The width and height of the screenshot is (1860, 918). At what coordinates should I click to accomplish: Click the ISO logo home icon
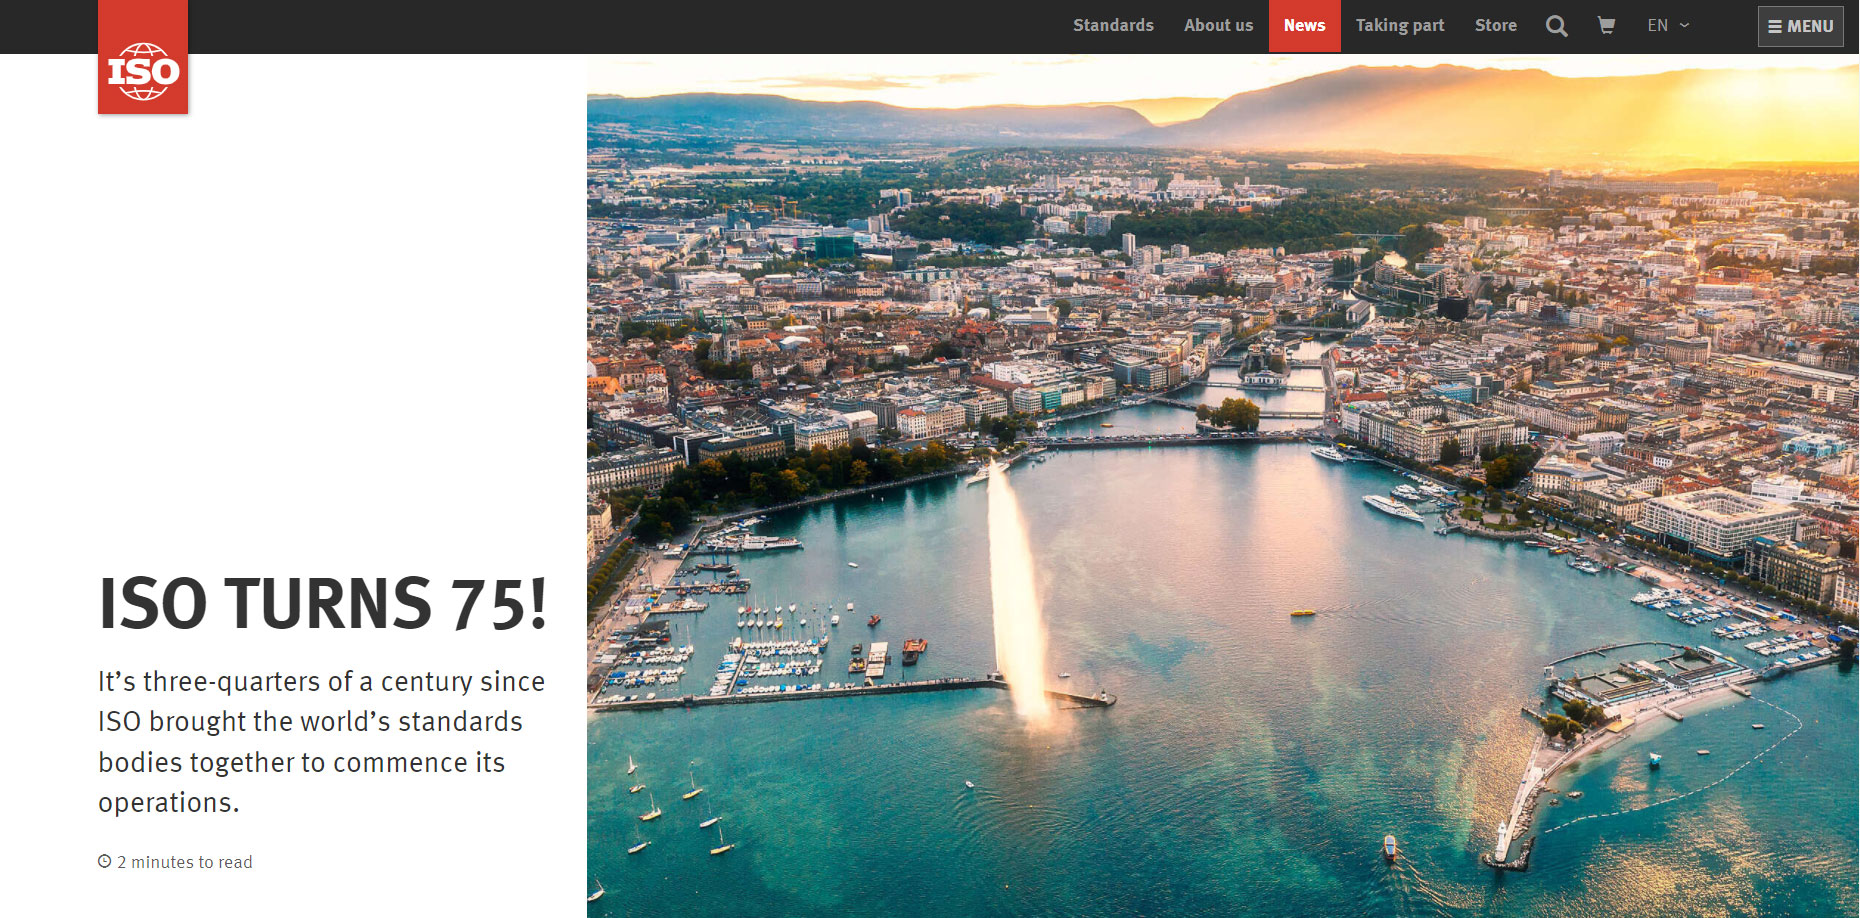[x=143, y=57]
